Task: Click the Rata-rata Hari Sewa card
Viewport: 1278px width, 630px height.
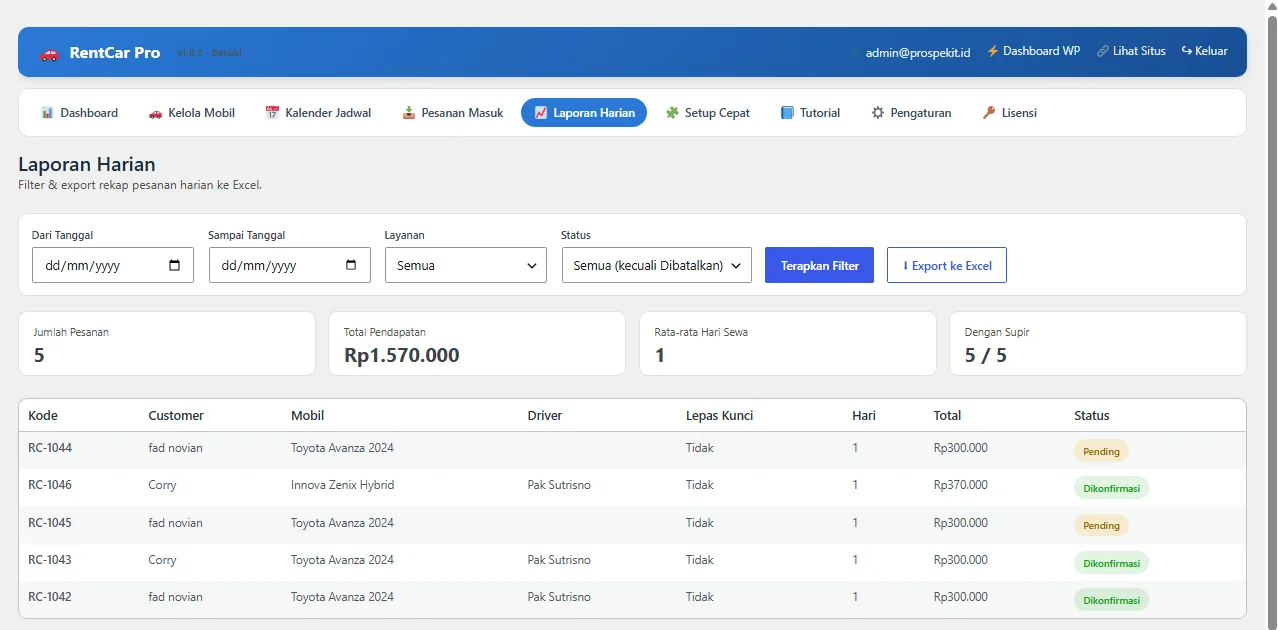Action: pyautogui.click(x=788, y=344)
